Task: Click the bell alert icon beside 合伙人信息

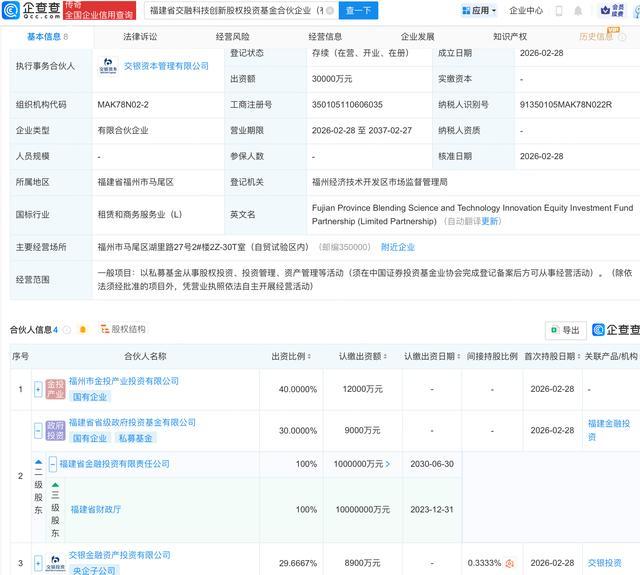Action: (x=82, y=329)
